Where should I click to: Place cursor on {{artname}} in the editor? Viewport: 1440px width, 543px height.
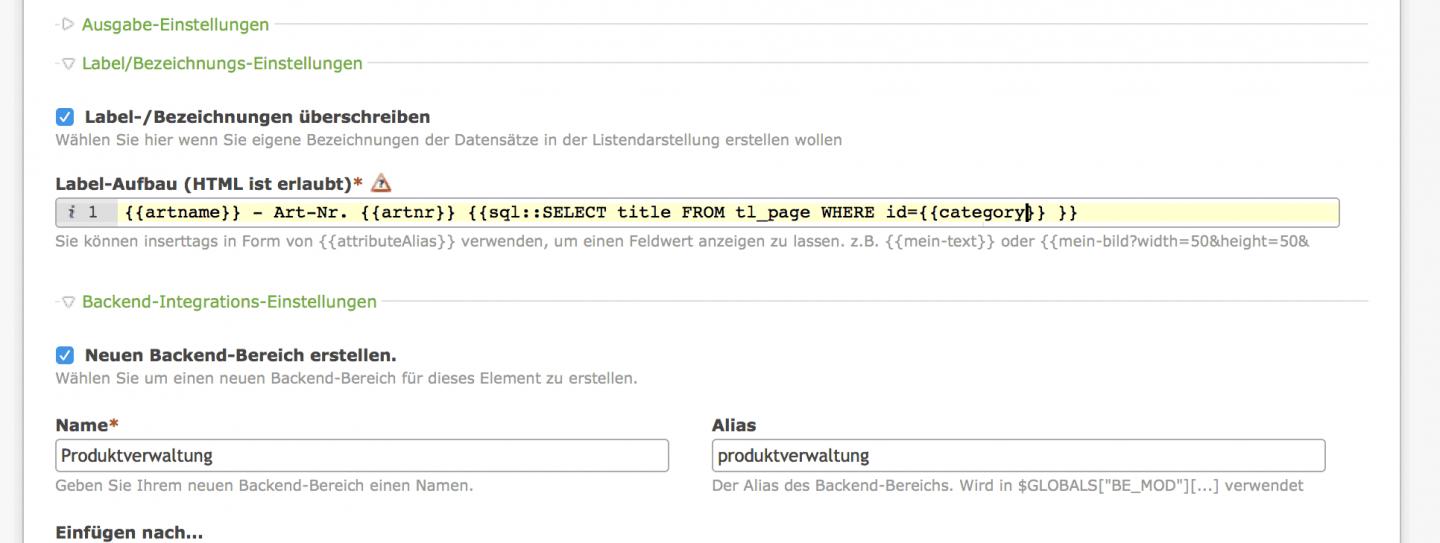[x=183, y=212]
